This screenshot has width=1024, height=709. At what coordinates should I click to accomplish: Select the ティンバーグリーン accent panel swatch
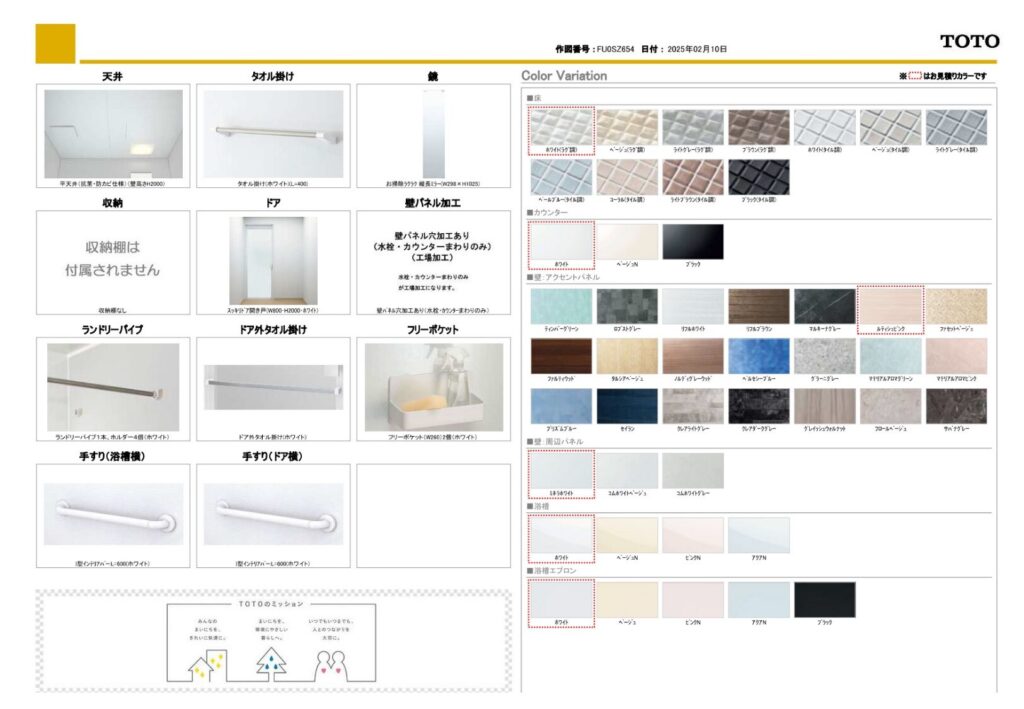(x=561, y=306)
